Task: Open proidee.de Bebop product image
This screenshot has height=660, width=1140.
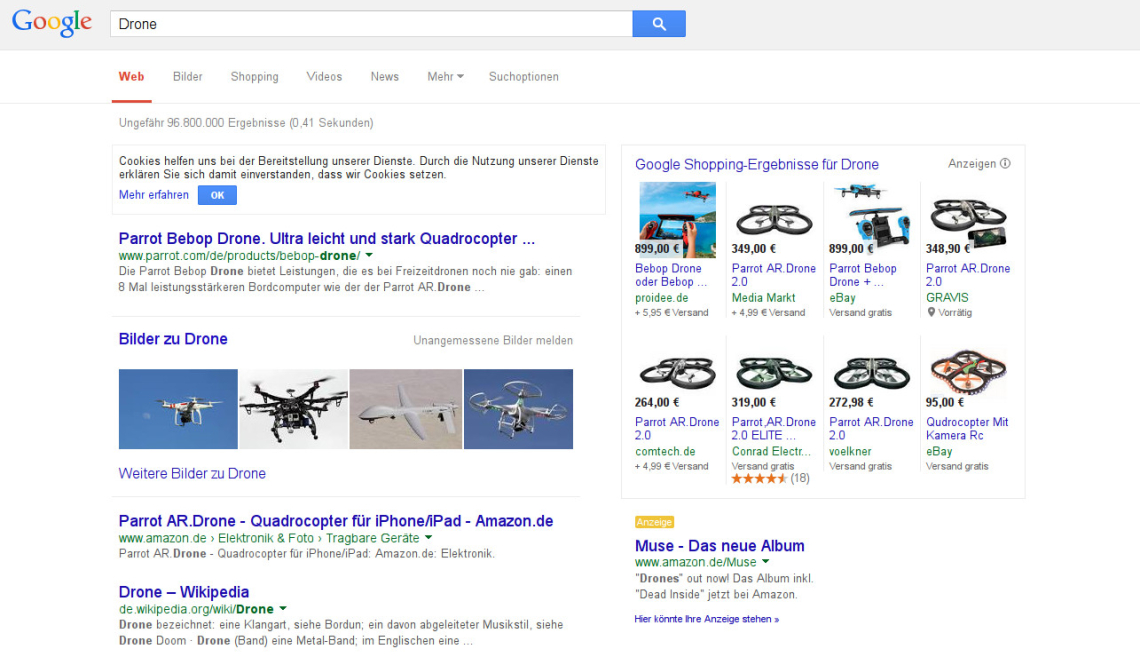Action: [x=678, y=220]
